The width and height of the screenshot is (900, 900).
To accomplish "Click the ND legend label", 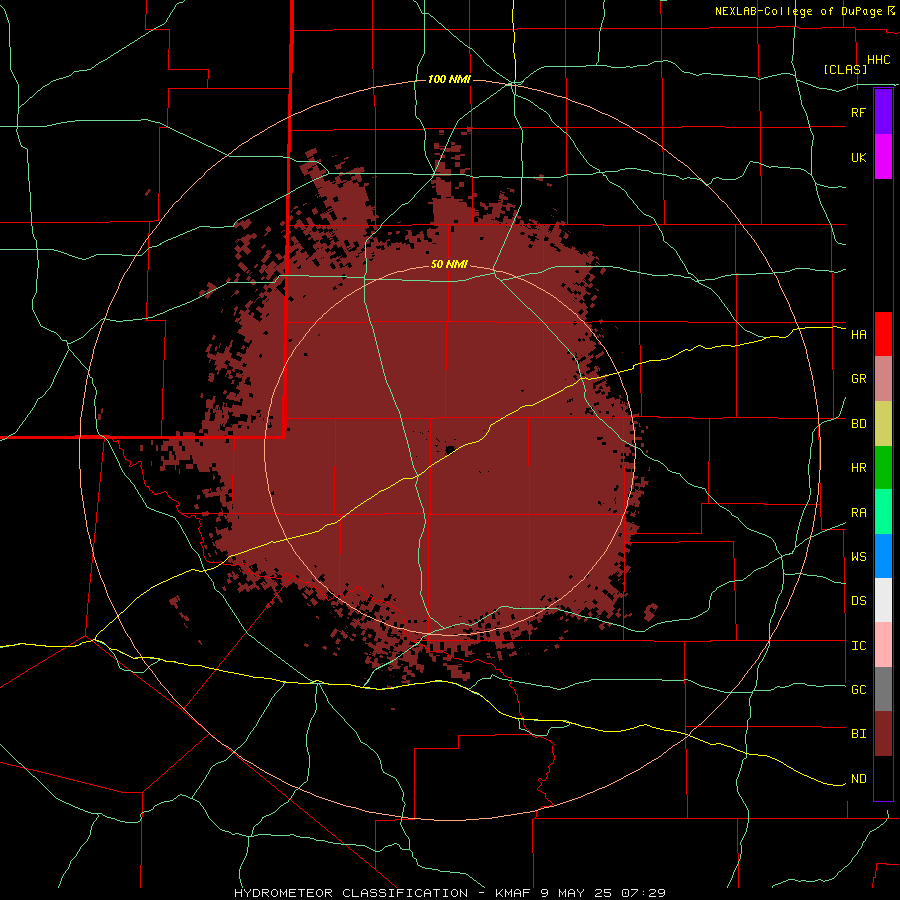I will point(858,779).
